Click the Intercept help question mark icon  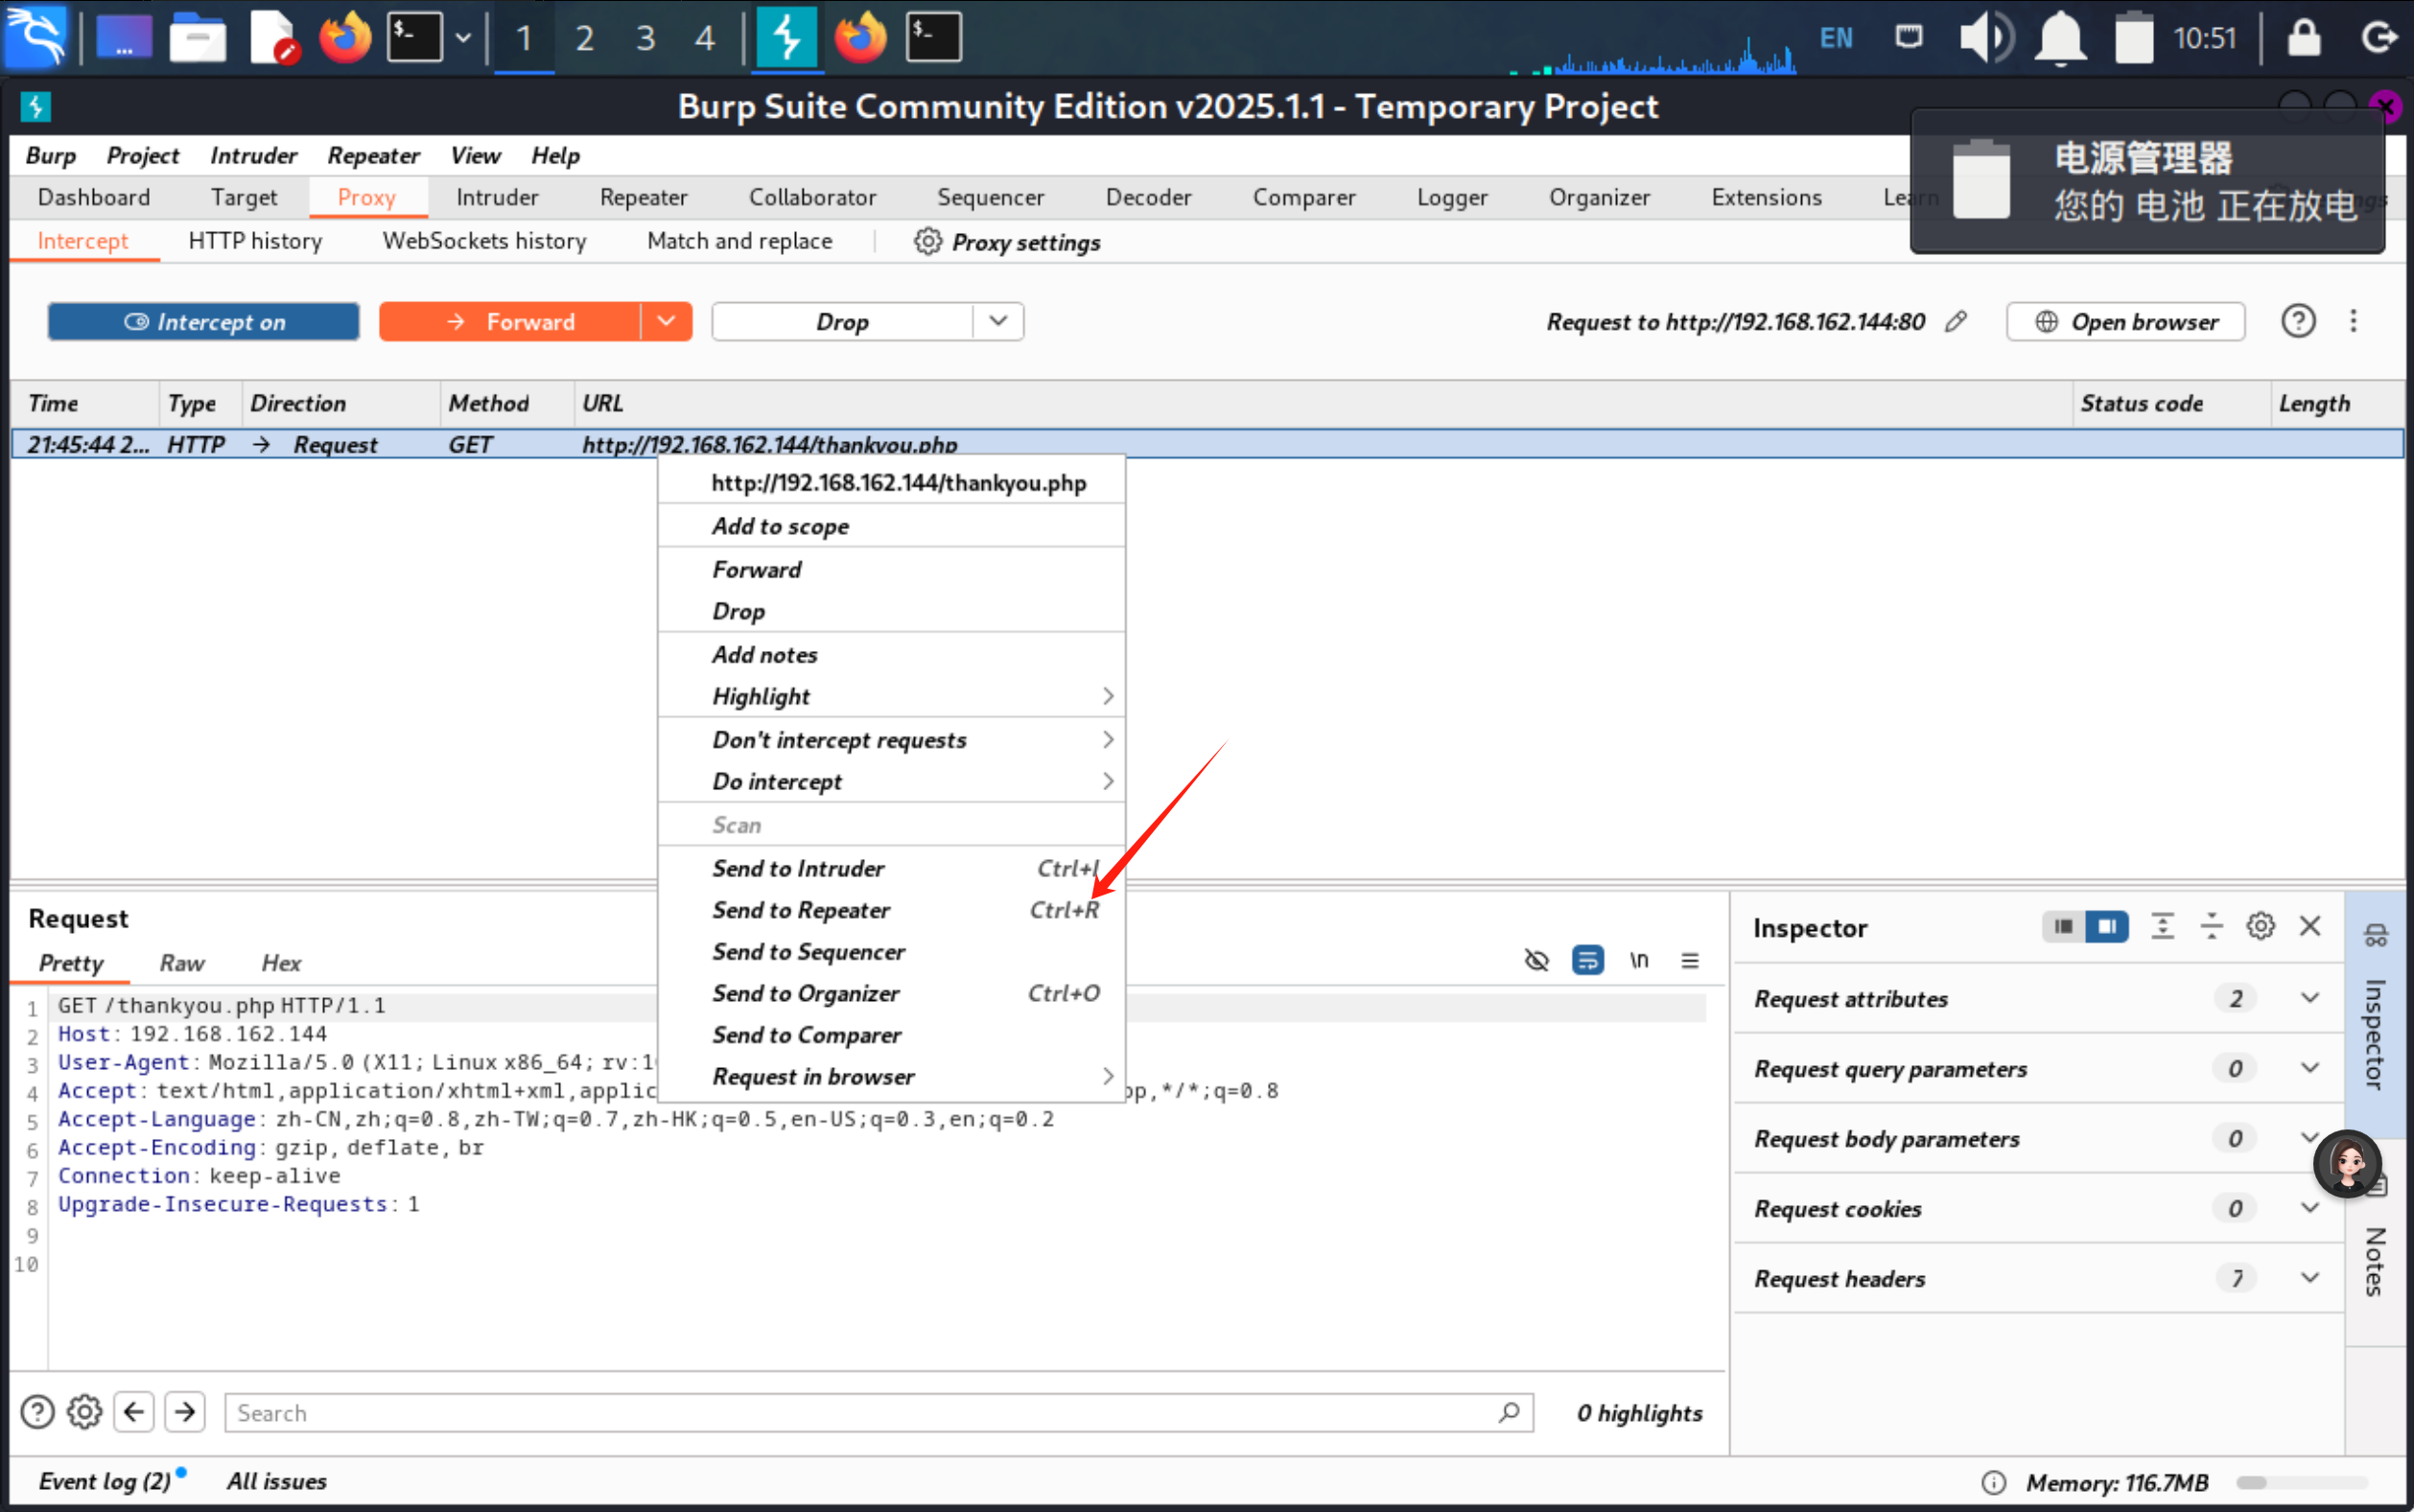[2298, 321]
